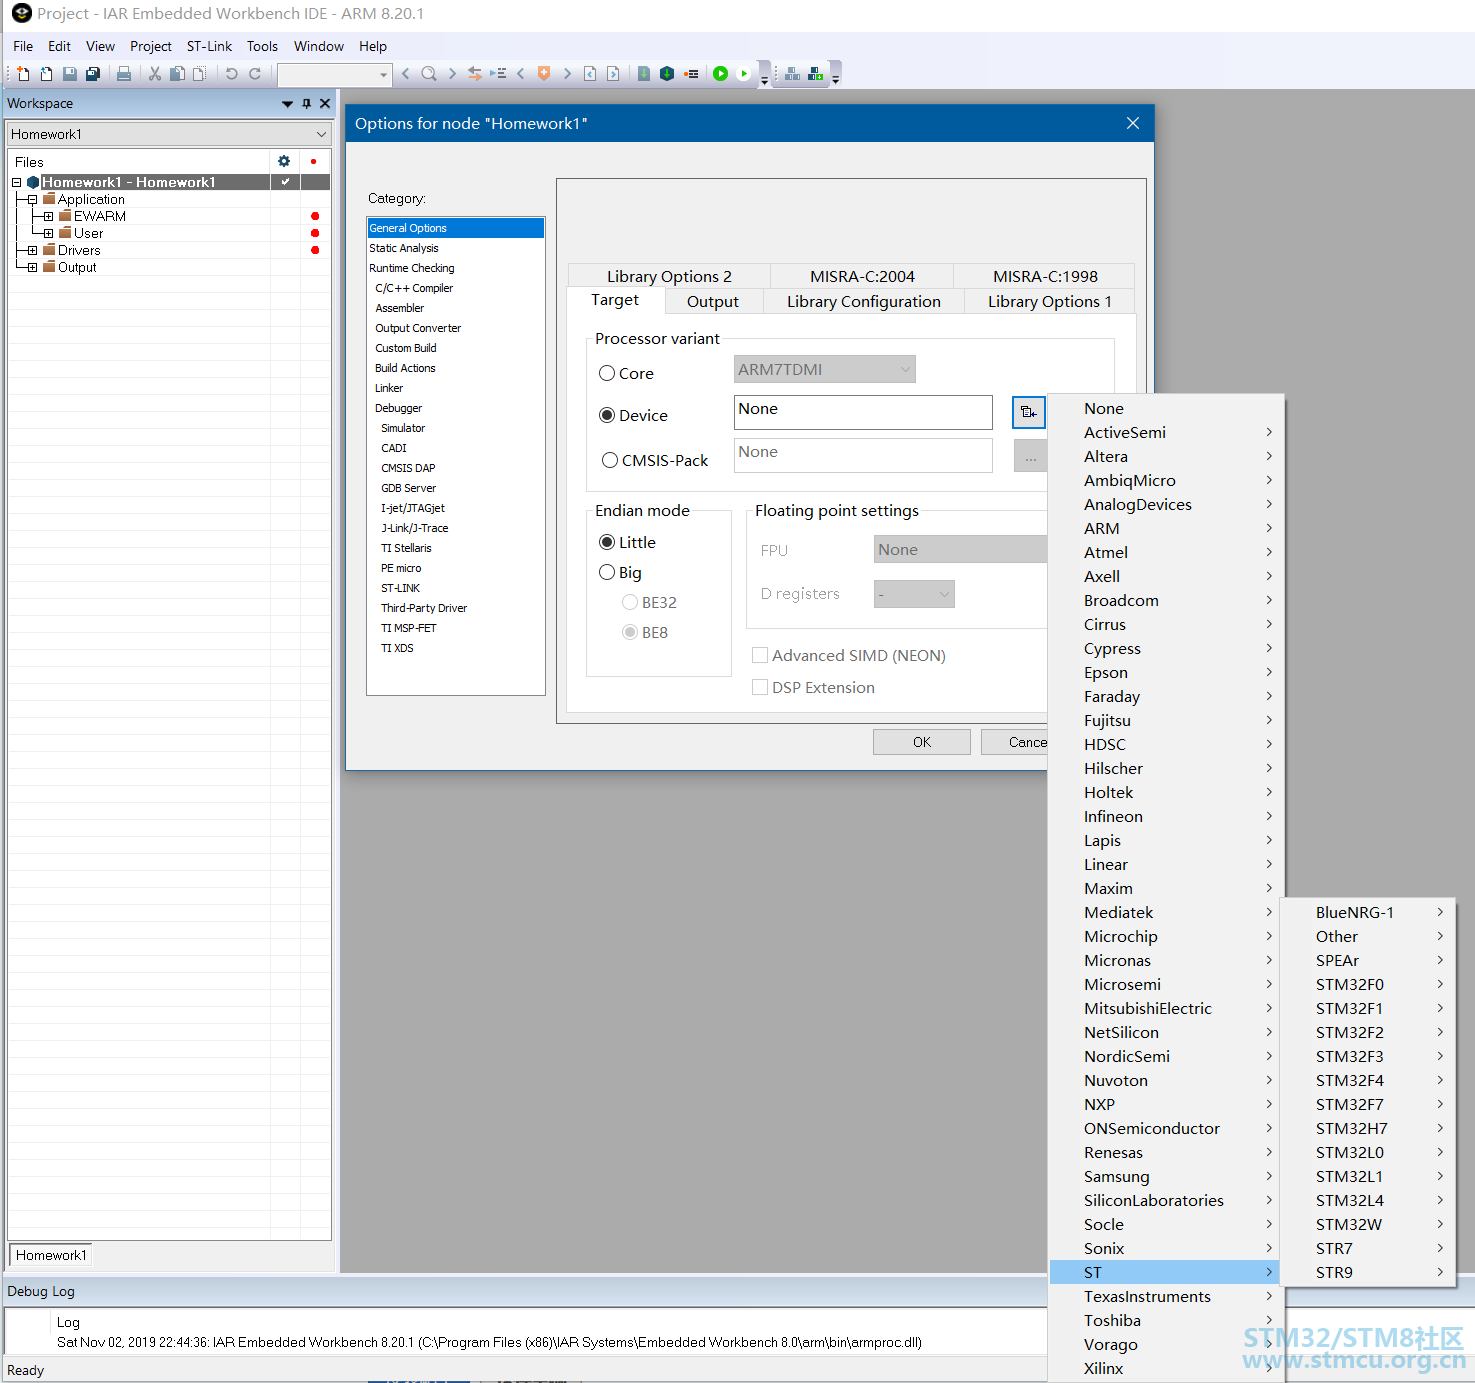Switch to the Library Configuration tab
This screenshot has width=1475, height=1383.
(864, 301)
